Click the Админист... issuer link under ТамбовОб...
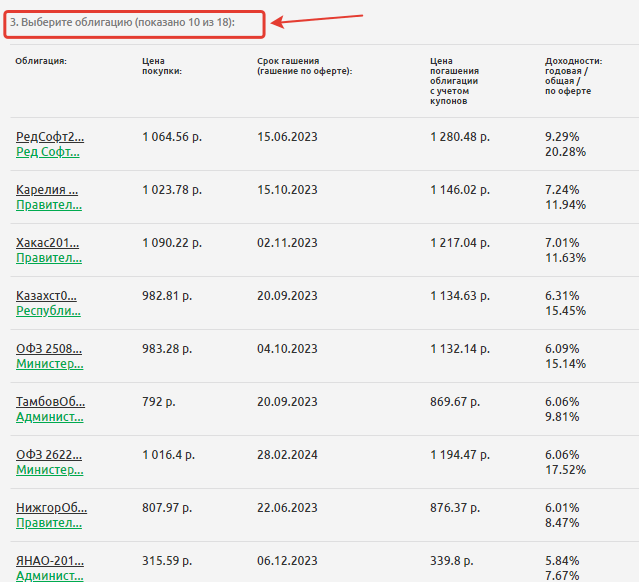The width and height of the screenshot is (639, 582). tap(49, 417)
